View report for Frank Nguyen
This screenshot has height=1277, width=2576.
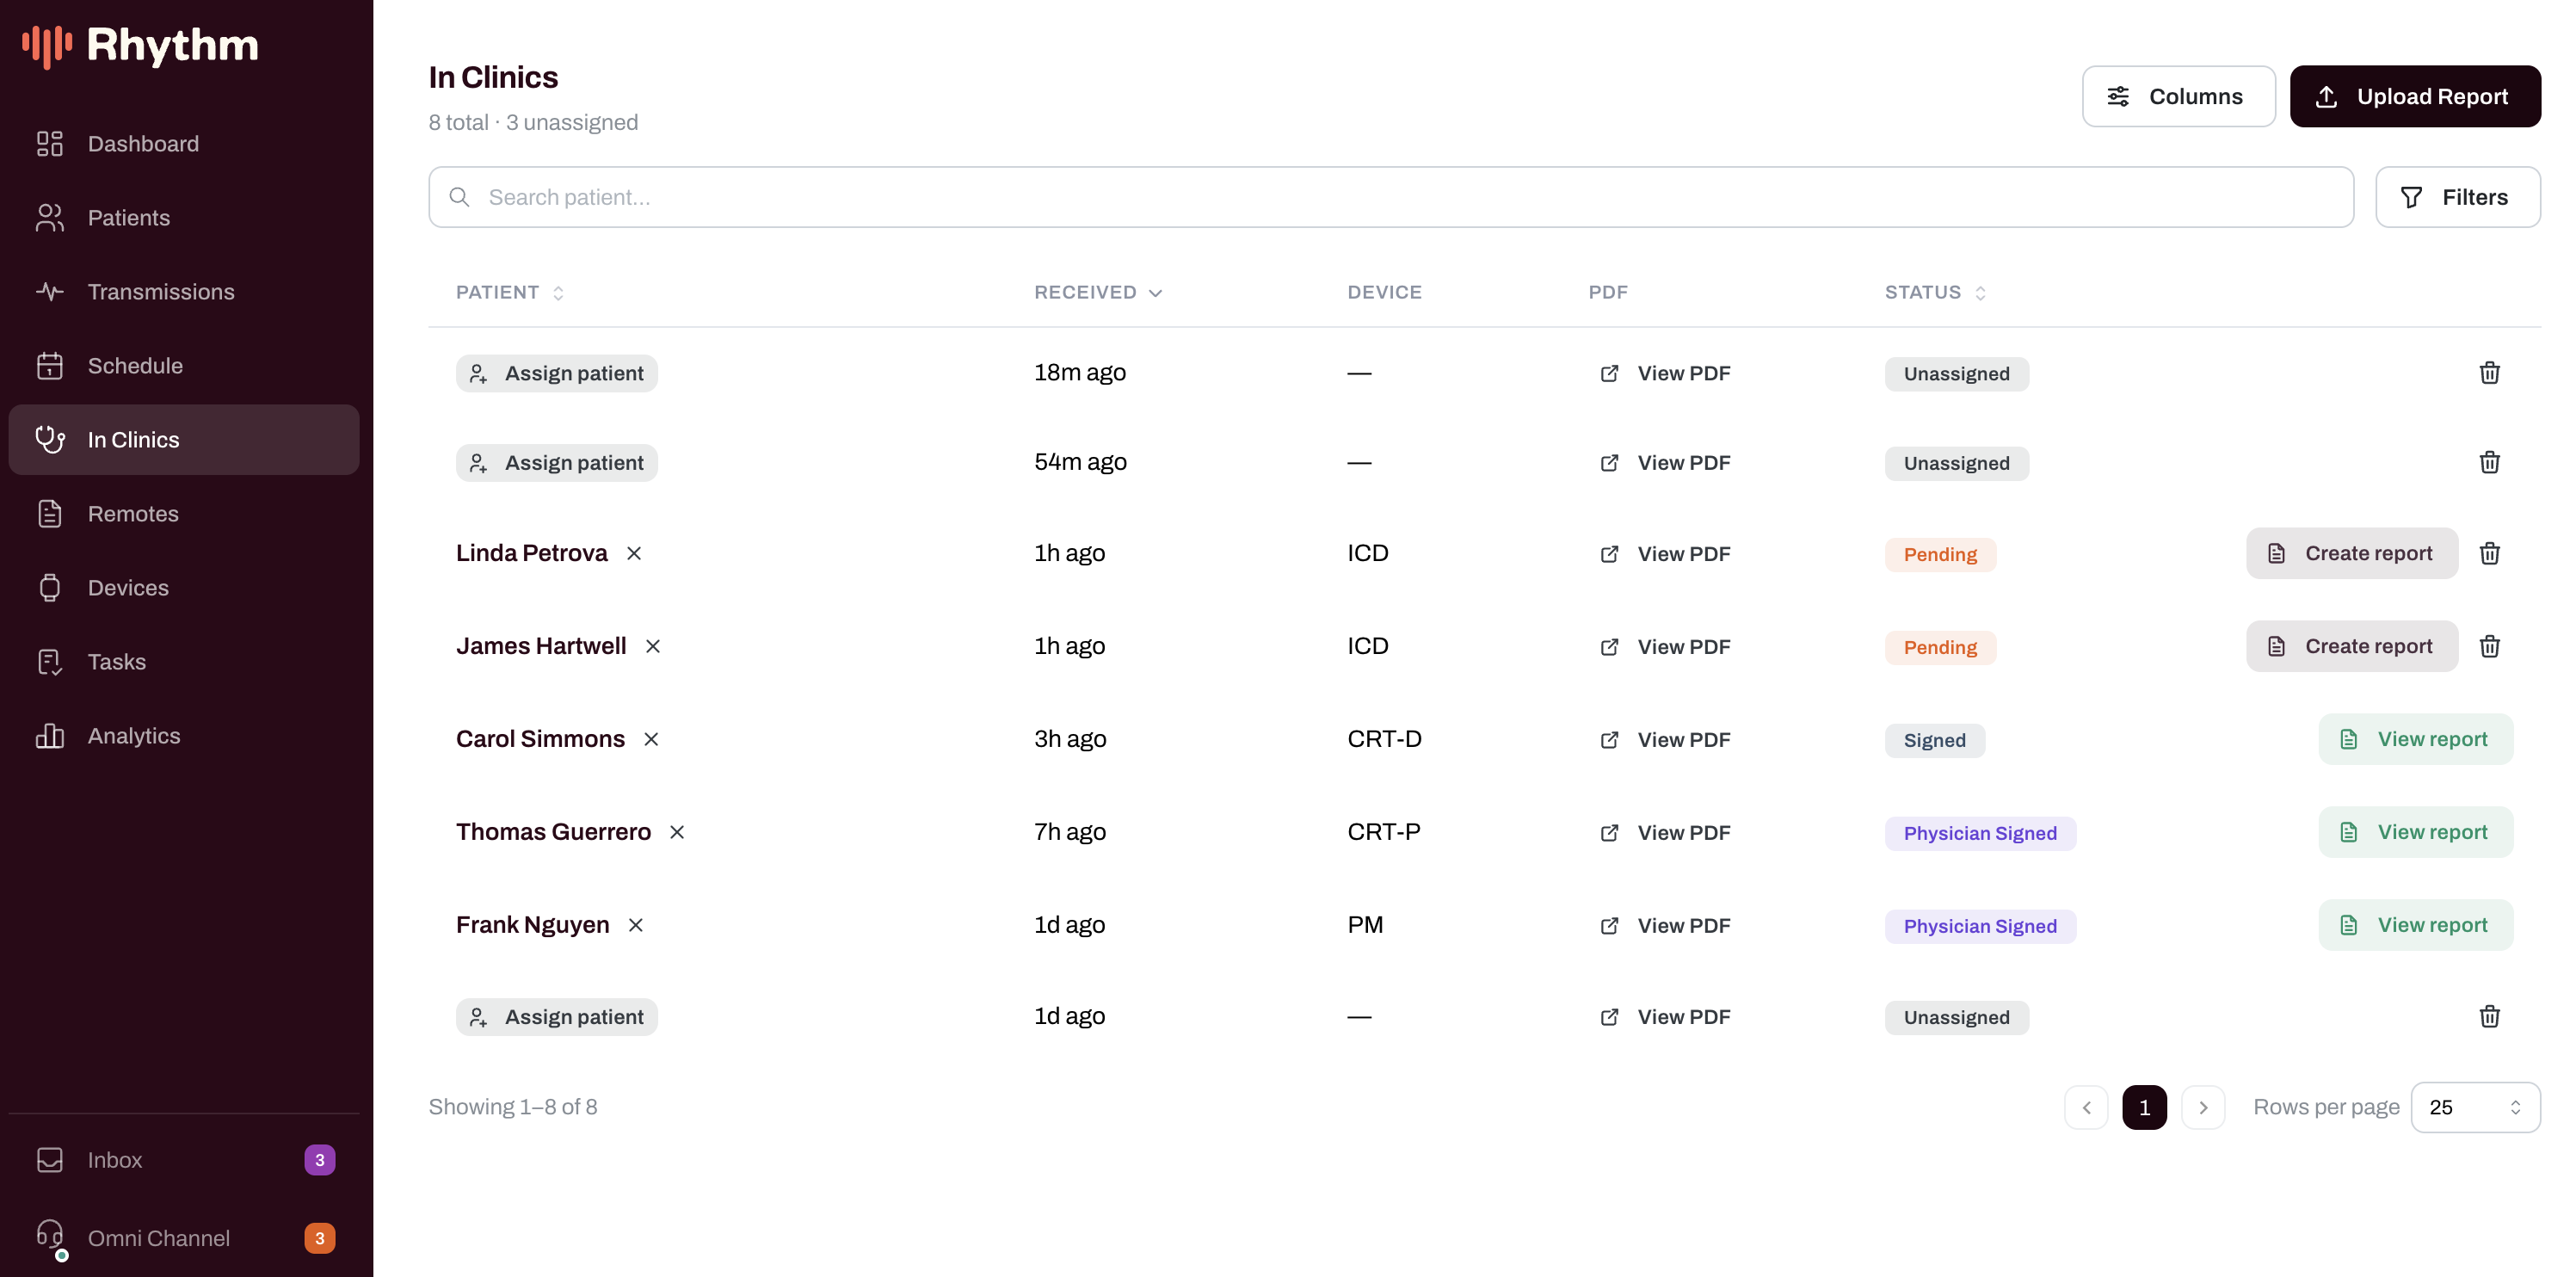click(x=2415, y=925)
